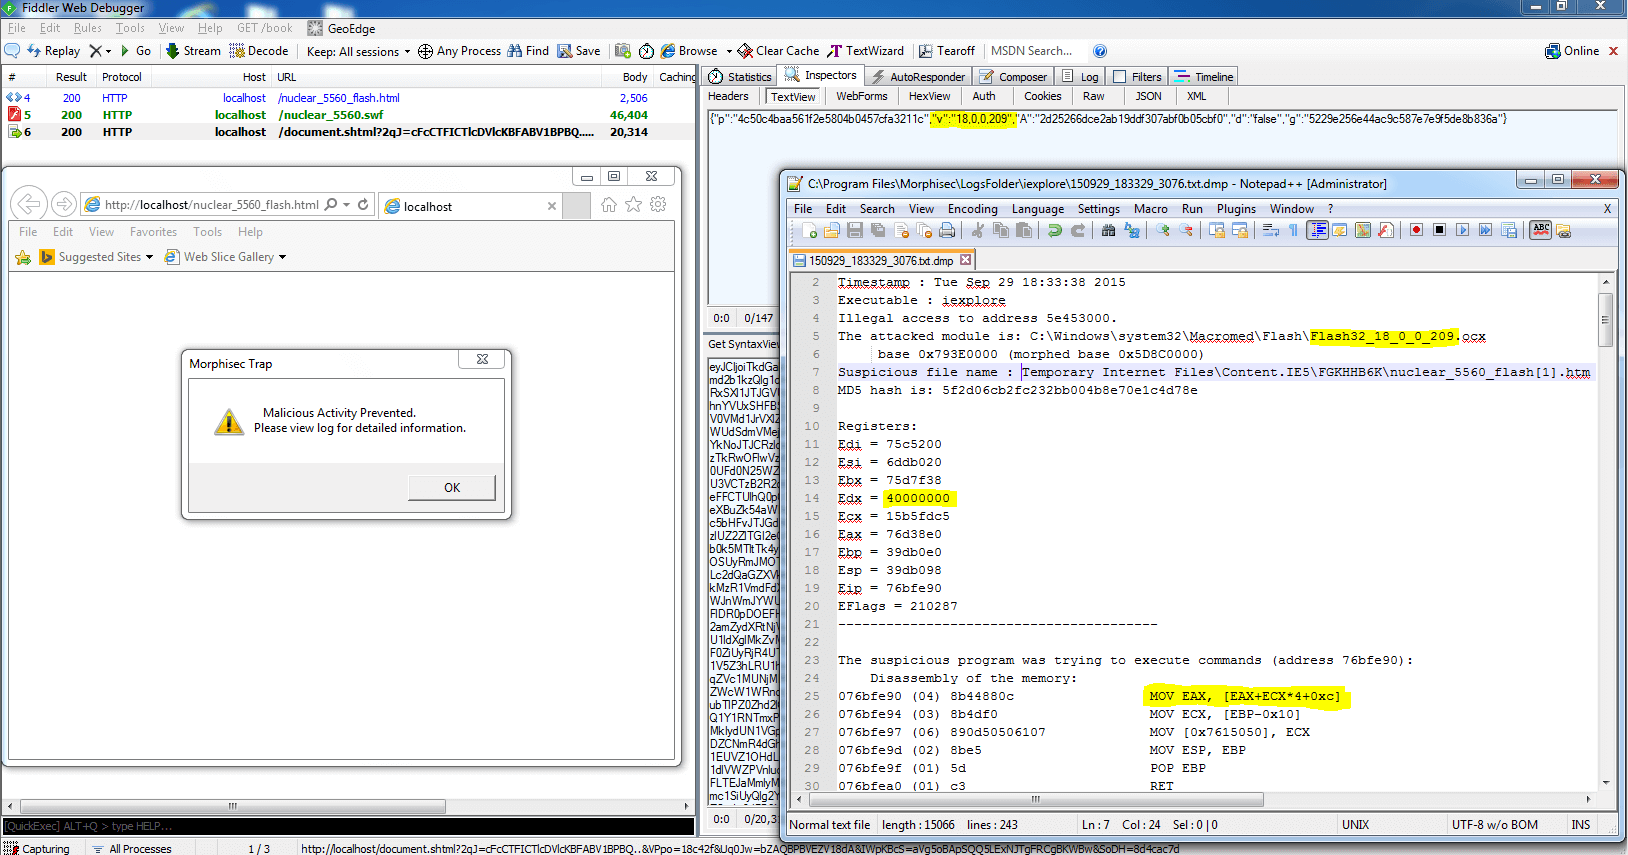Open Notepad++ Plugins menu
This screenshot has height=855, width=1628.
click(1236, 209)
